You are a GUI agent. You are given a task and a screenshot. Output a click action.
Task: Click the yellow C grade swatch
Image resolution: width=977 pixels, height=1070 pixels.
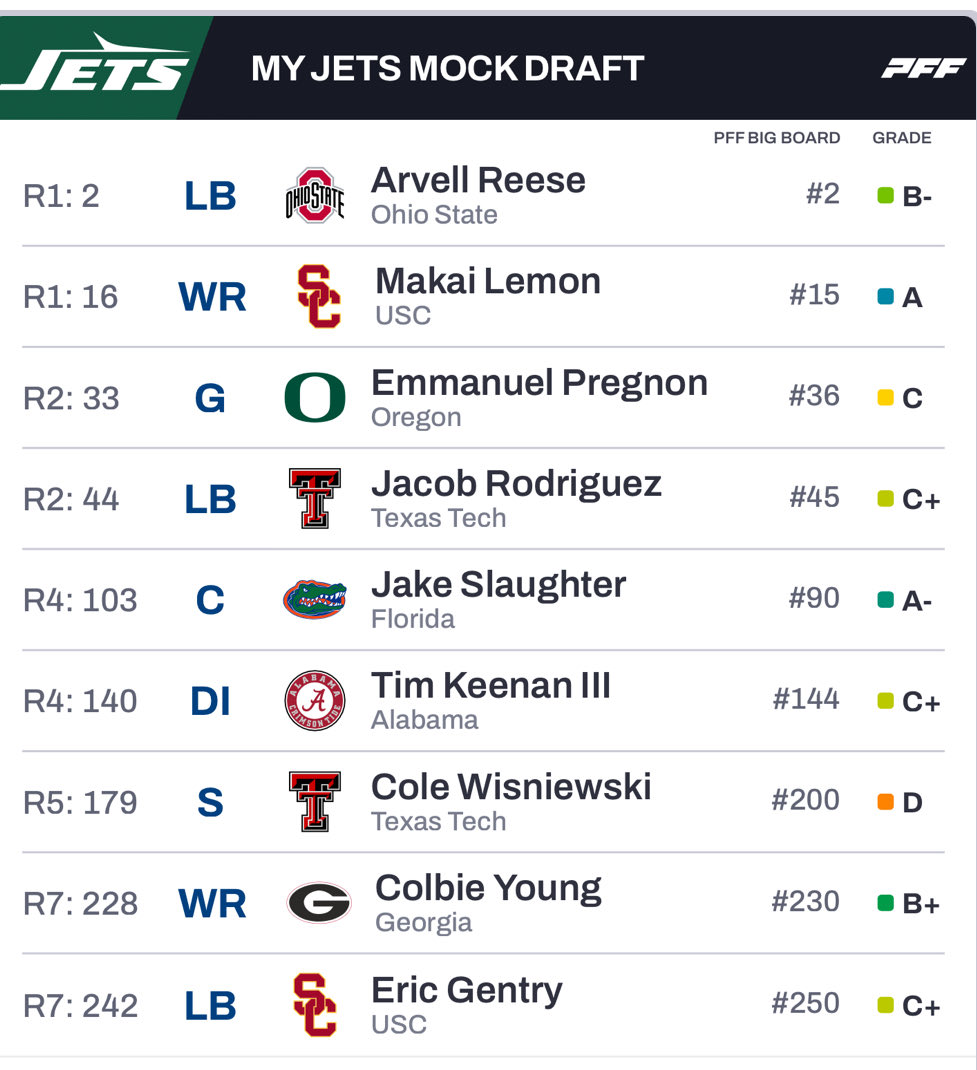885,398
